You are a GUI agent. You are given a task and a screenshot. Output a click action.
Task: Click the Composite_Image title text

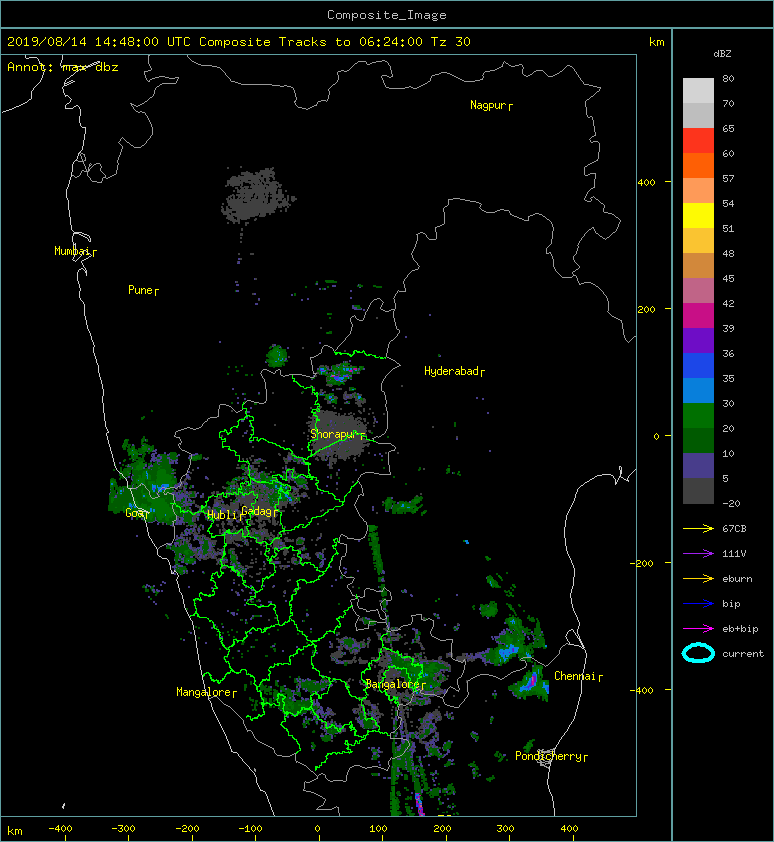(387, 15)
